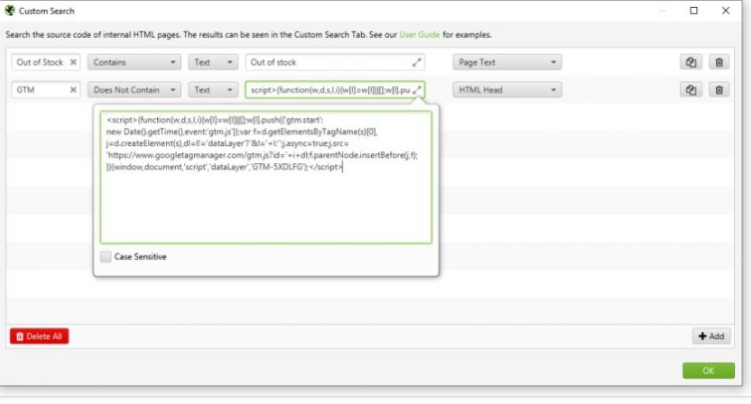Confirm with the OK button
This screenshot has width=751, height=404.
pos(708,371)
